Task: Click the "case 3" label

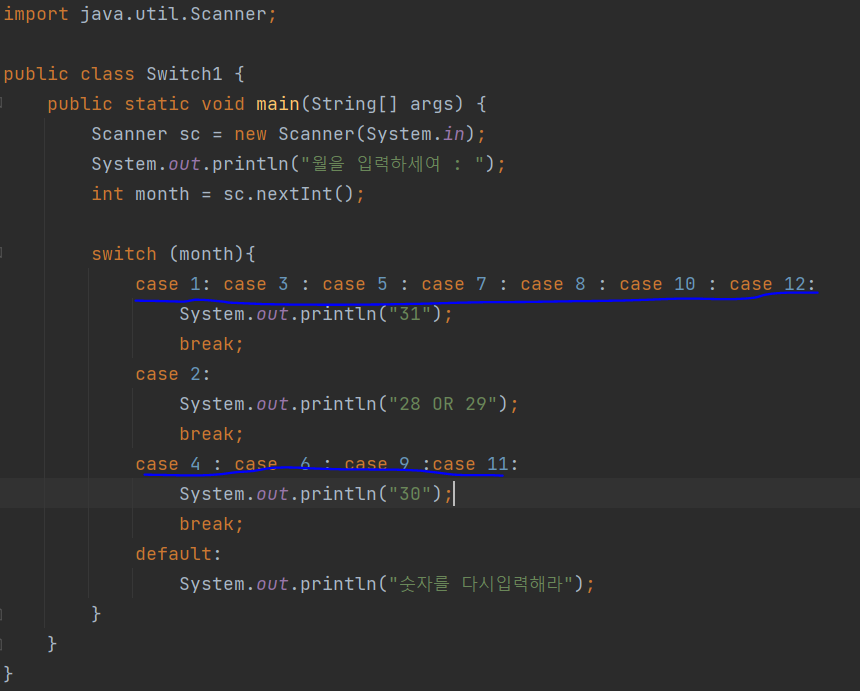Action: 256,284
